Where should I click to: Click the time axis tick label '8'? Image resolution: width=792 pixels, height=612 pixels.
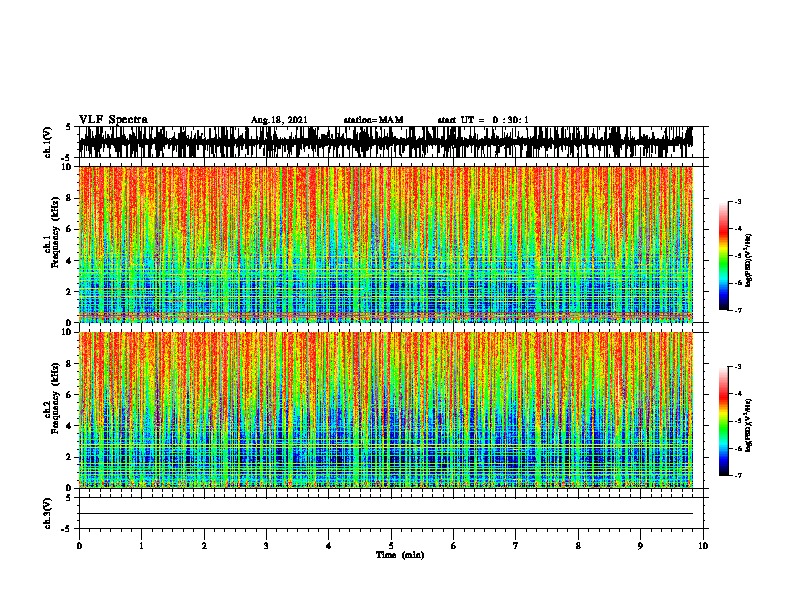pyautogui.click(x=578, y=545)
